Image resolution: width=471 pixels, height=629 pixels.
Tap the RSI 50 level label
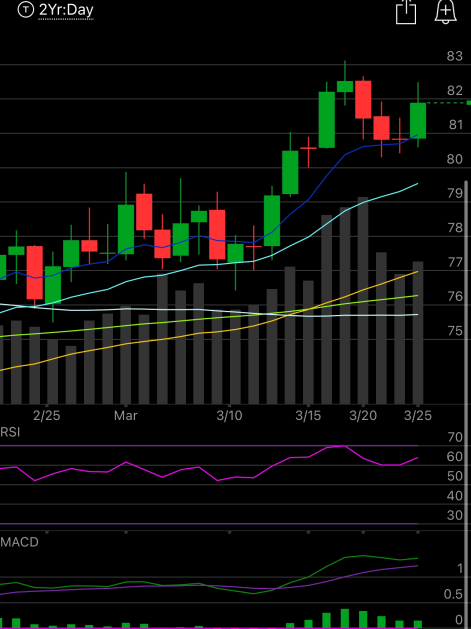coord(455,477)
